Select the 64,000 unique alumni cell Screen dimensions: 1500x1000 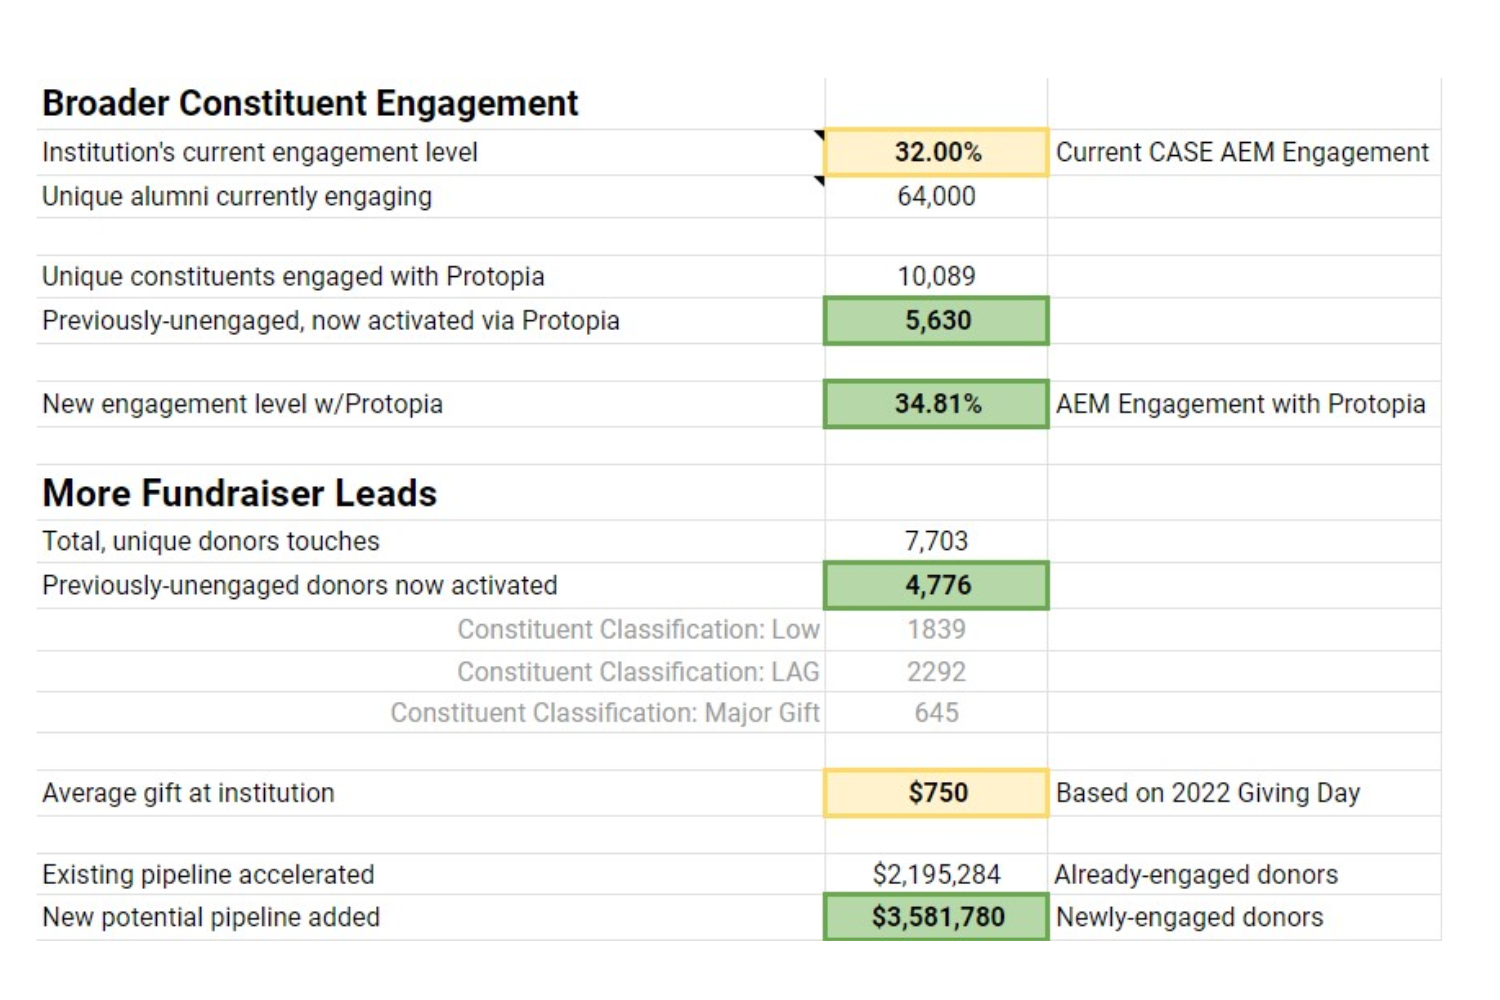(x=937, y=197)
